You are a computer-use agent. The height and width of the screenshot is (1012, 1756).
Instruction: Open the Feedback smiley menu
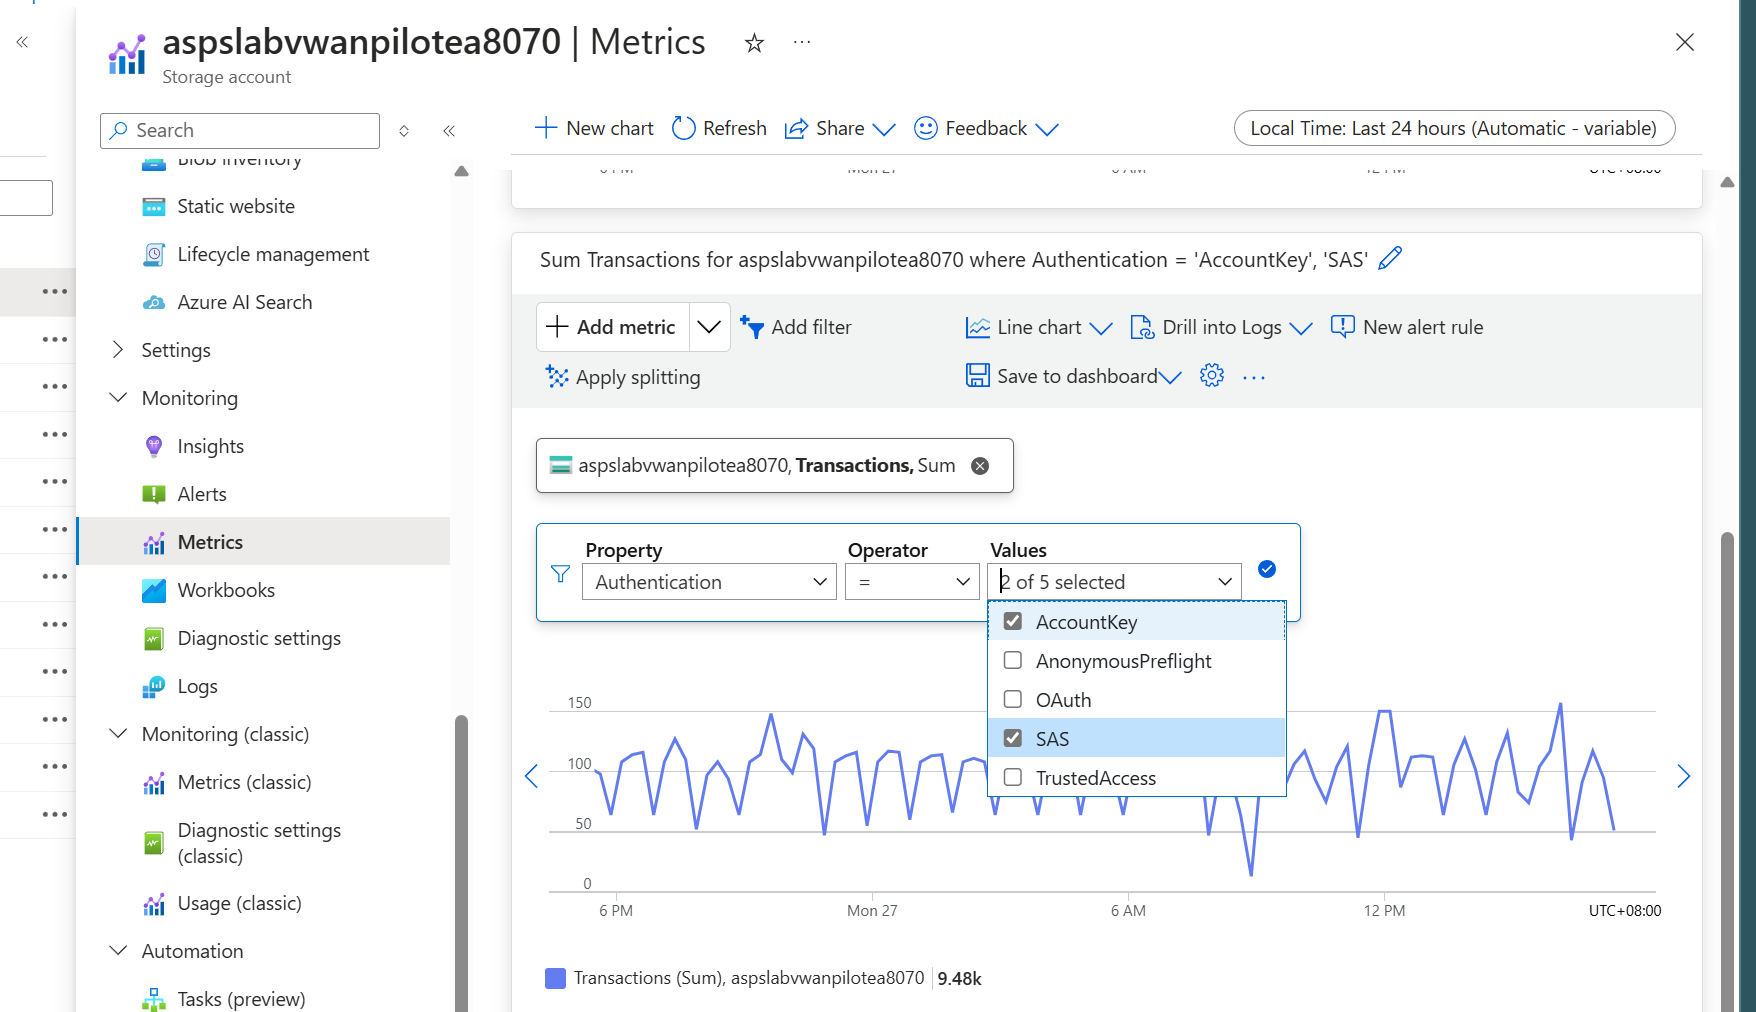coord(986,128)
